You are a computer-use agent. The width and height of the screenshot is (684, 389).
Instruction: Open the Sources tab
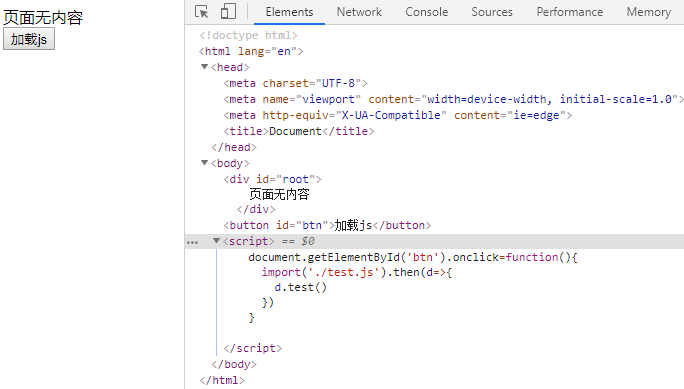pyautogui.click(x=492, y=12)
